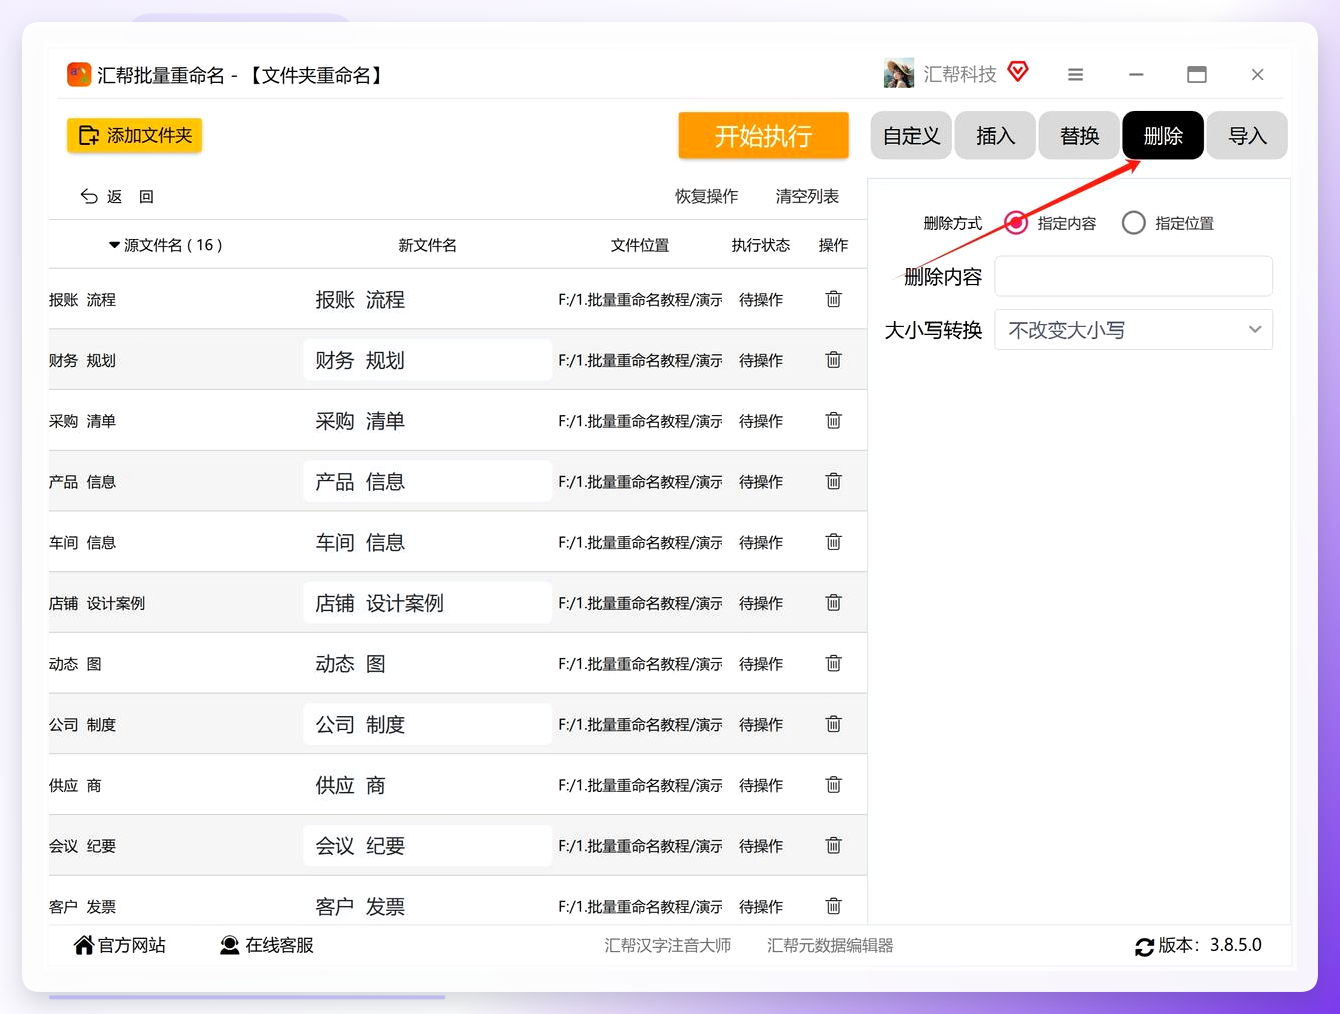Image resolution: width=1340 pixels, height=1014 pixels.
Task: Click the 删除内容 input field
Action: [1133, 276]
